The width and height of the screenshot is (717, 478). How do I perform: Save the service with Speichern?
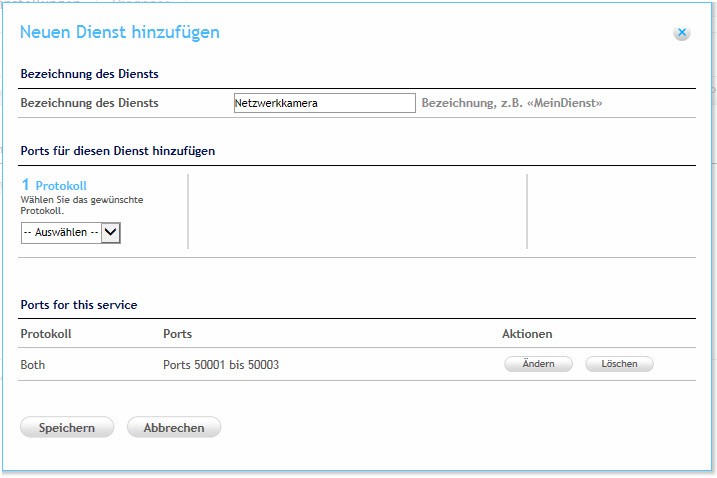point(67,428)
